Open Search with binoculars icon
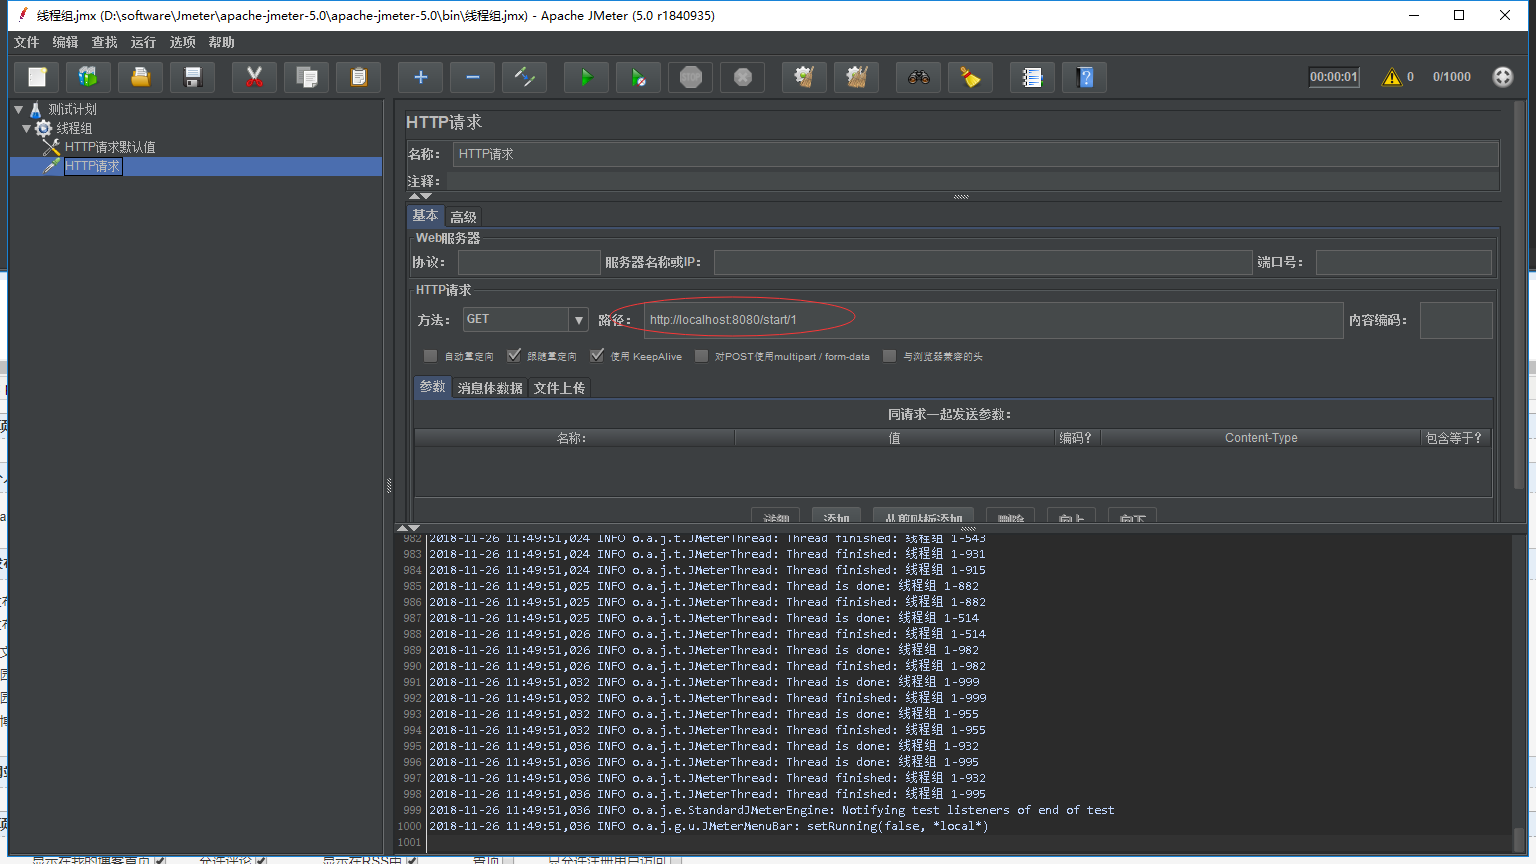This screenshot has width=1536, height=864. point(918,77)
